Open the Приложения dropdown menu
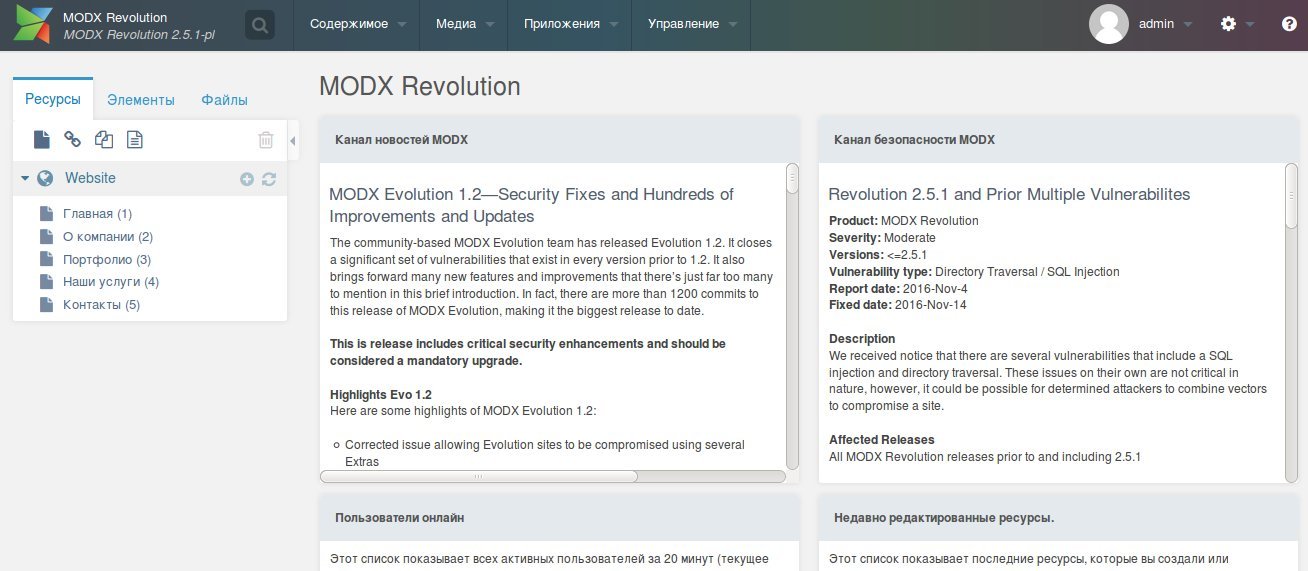Screen dimensions: 1308x571 tap(570, 24)
